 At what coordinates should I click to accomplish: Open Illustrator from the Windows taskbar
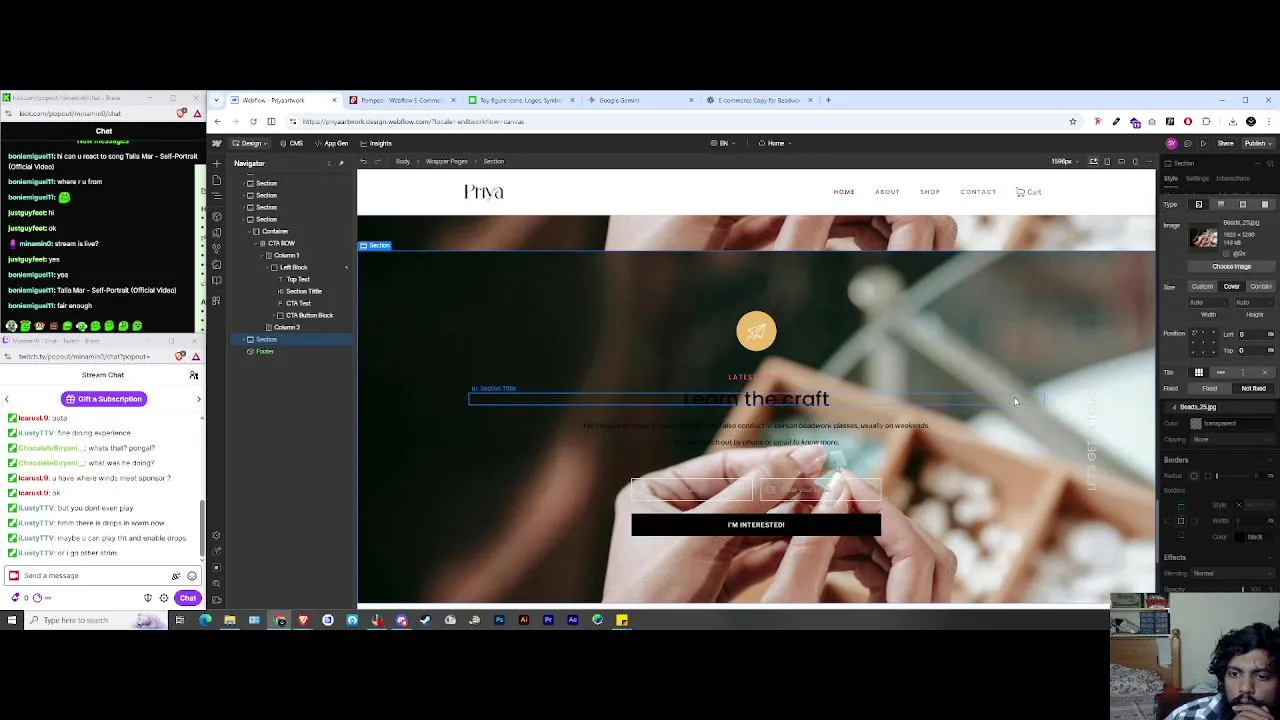523,620
